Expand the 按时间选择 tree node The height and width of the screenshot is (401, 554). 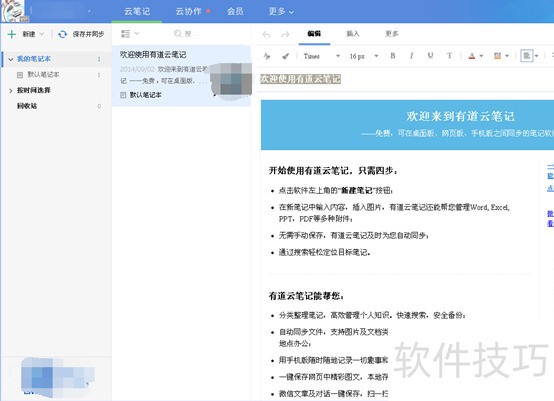click(11, 91)
